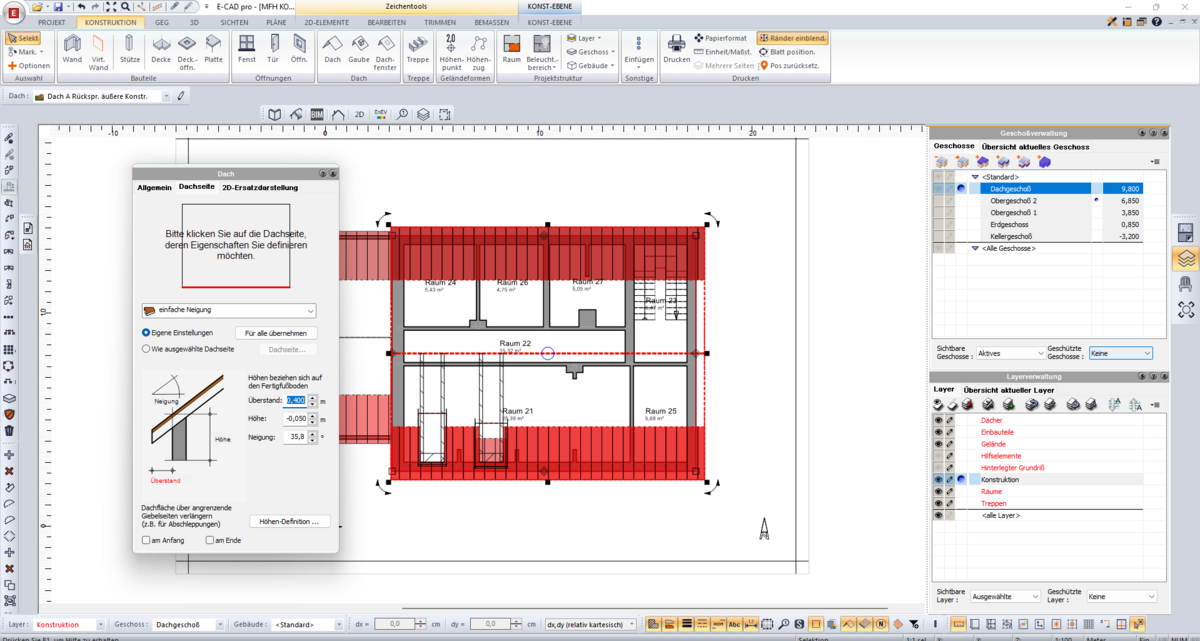1200x641 pixels.
Task: Click the Blatt position option
Action: (x=787, y=52)
